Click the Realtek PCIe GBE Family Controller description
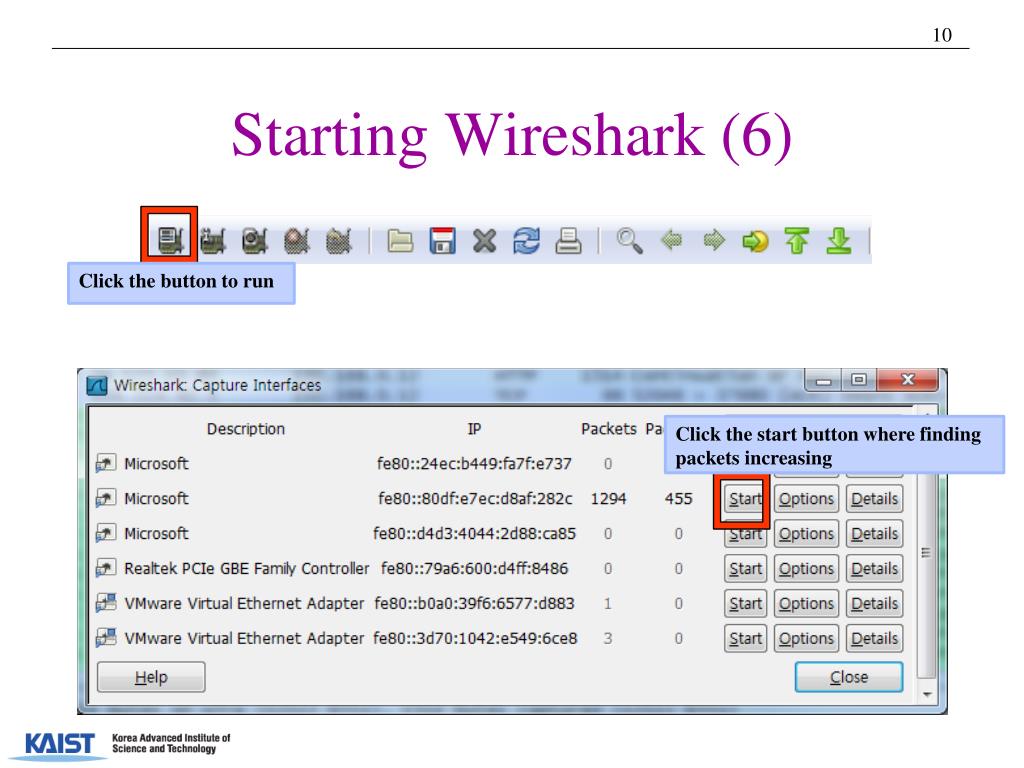1024x768 pixels. (246, 568)
